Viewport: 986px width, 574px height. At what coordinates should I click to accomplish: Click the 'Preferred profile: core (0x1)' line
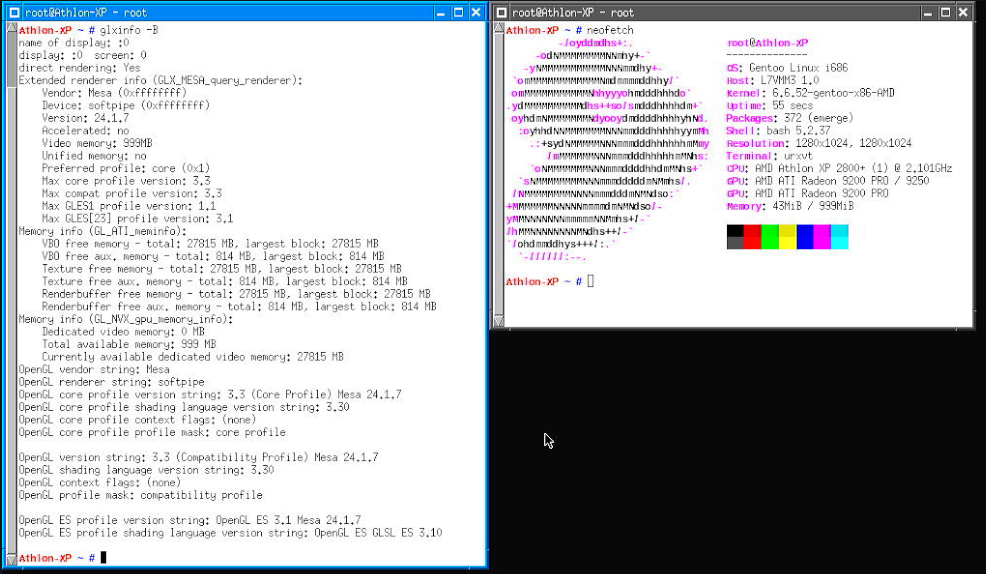126,168
